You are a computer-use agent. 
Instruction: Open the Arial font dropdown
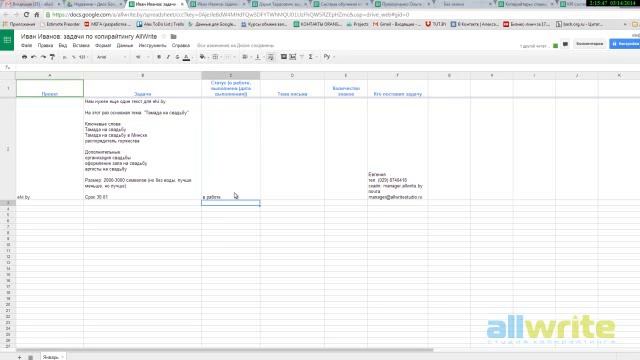pyautogui.click(x=111, y=57)
